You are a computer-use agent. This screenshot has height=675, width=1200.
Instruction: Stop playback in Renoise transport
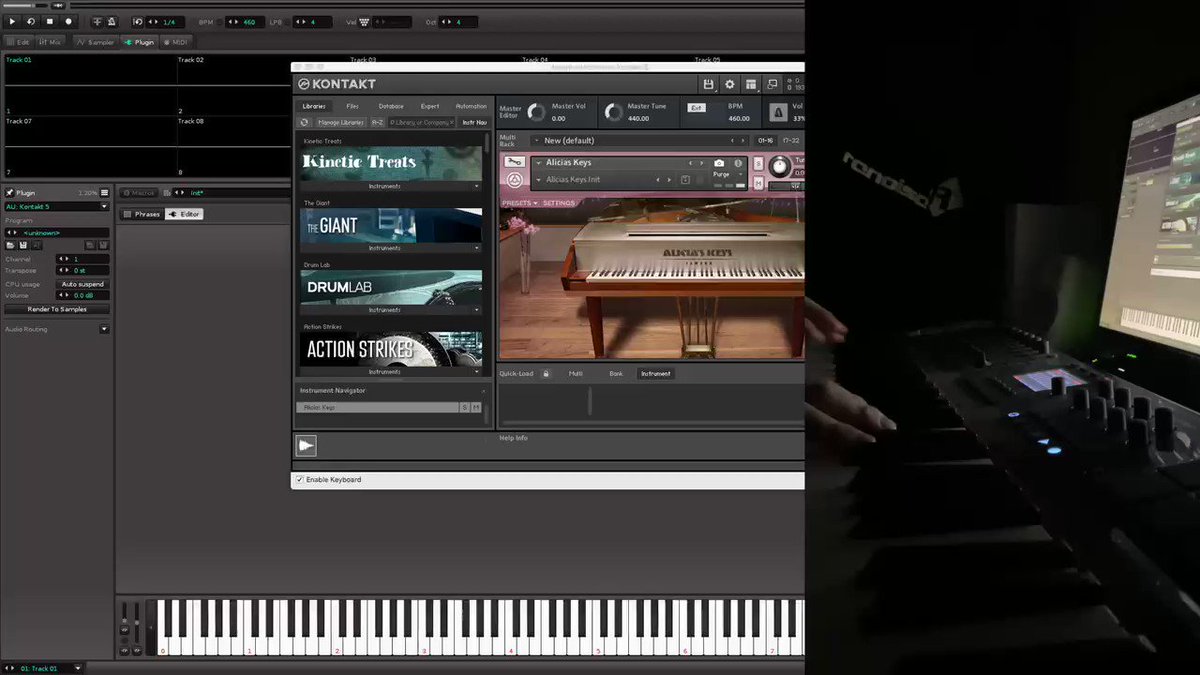pyautogui.click(x=50, y=21)
